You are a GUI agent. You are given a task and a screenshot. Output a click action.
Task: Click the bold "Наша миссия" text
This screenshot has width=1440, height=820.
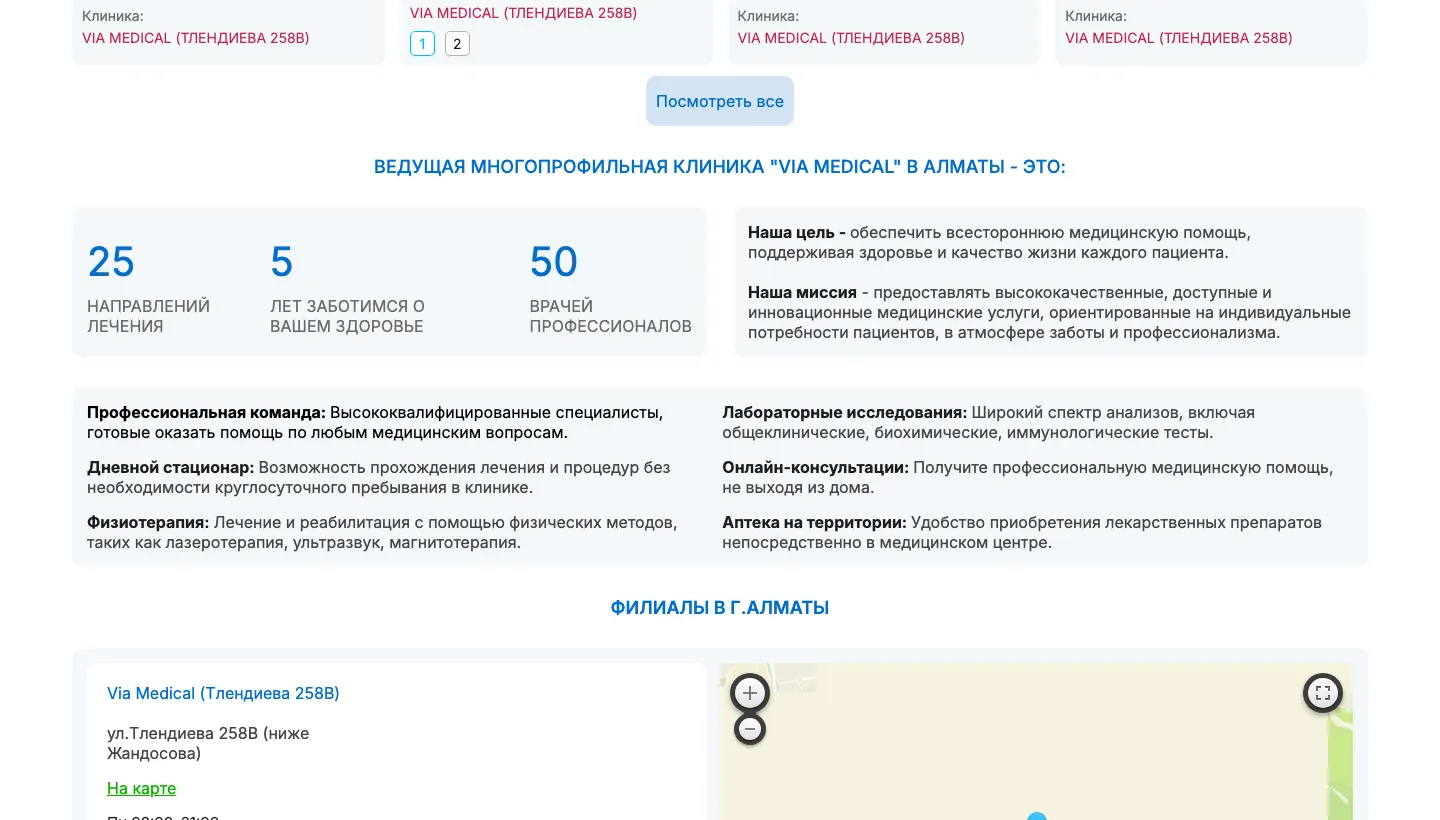click(802, 292)
